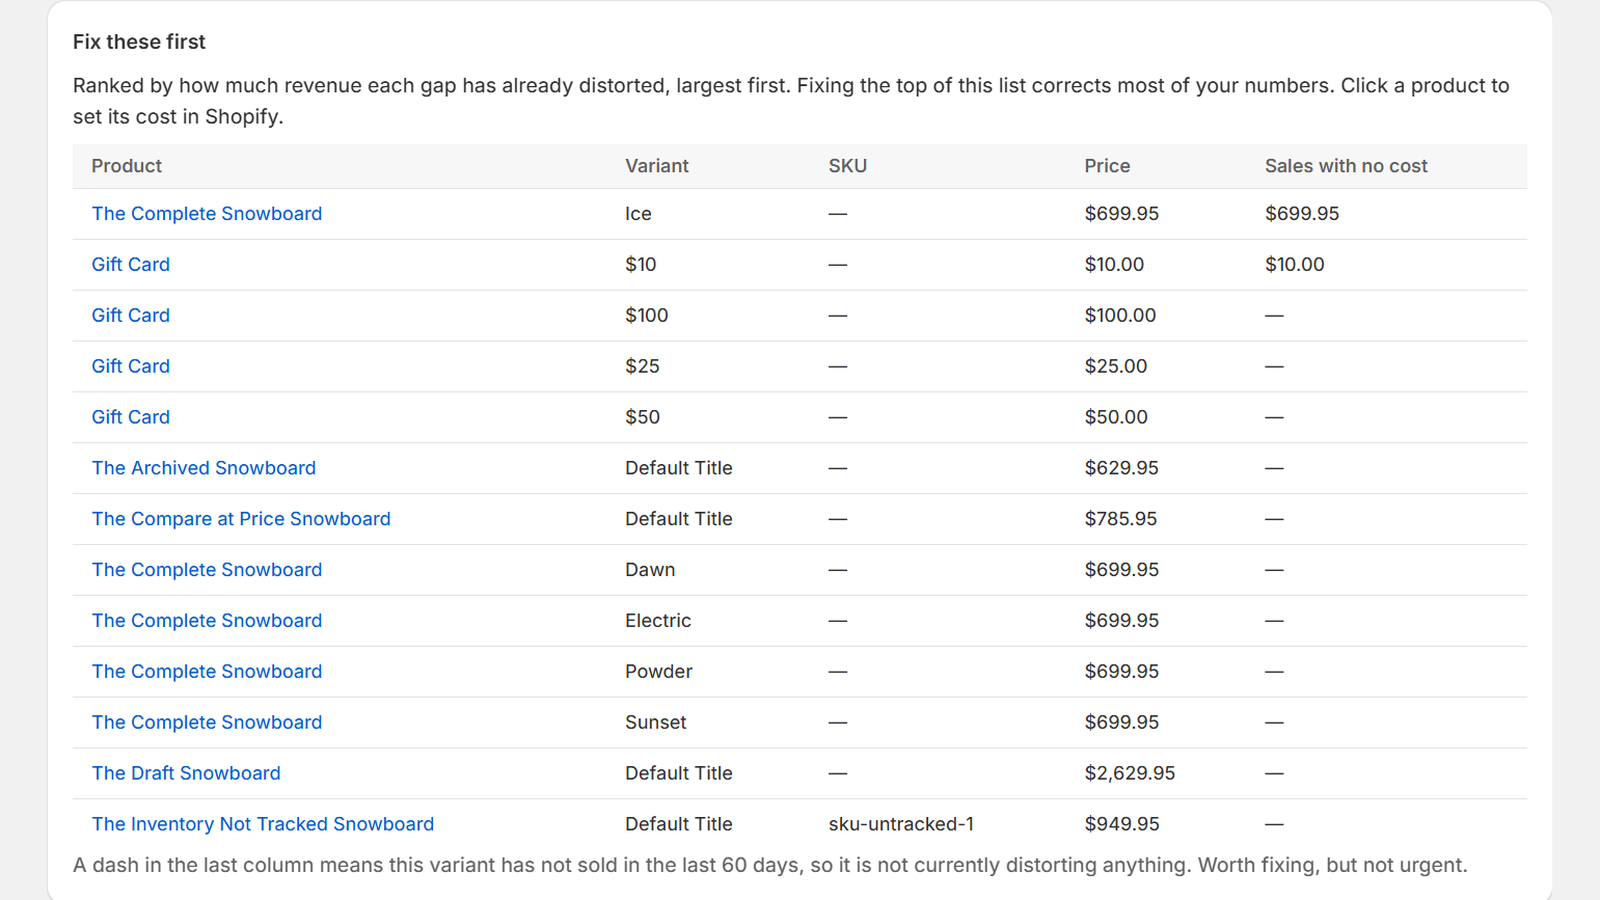Viewport: 1600px width, 900px height.
Task: Open the Gift Card $25 variant link
Action: (131, 367)
